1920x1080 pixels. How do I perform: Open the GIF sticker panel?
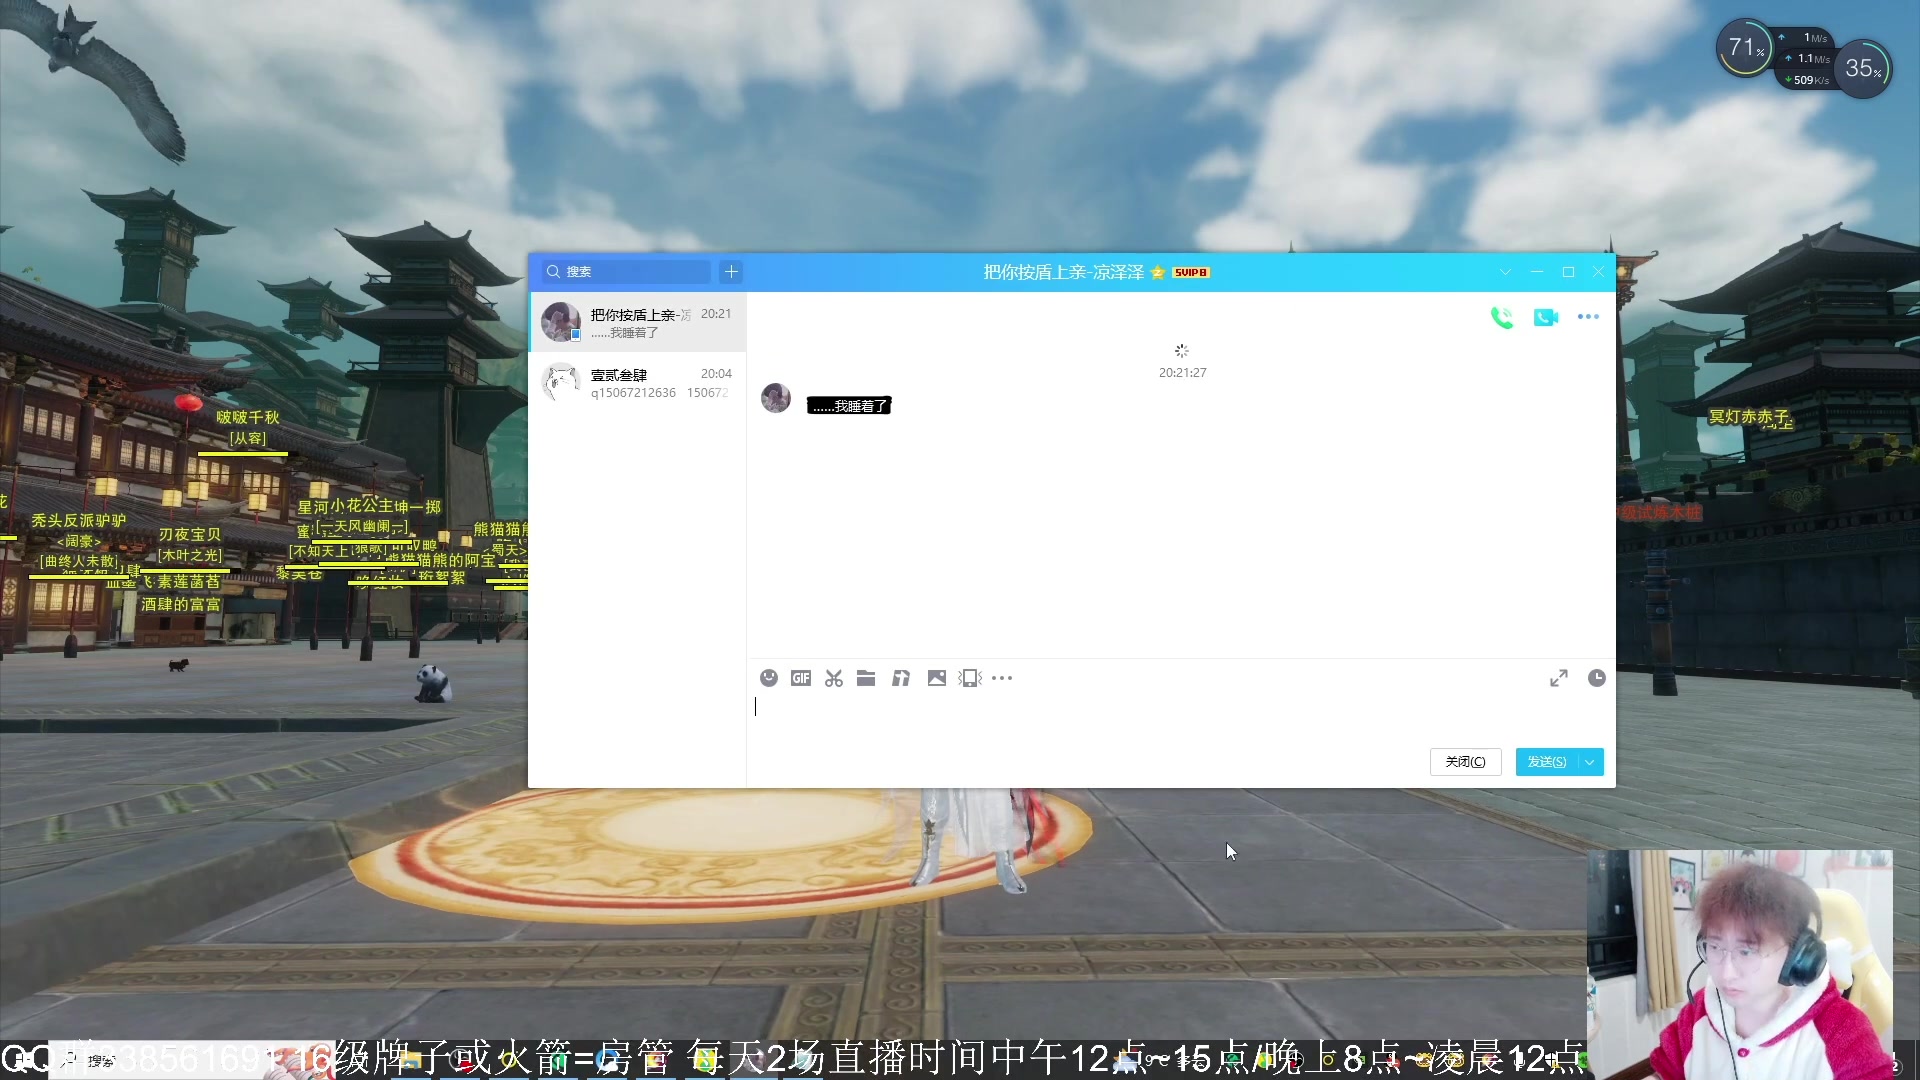point(801,678)
